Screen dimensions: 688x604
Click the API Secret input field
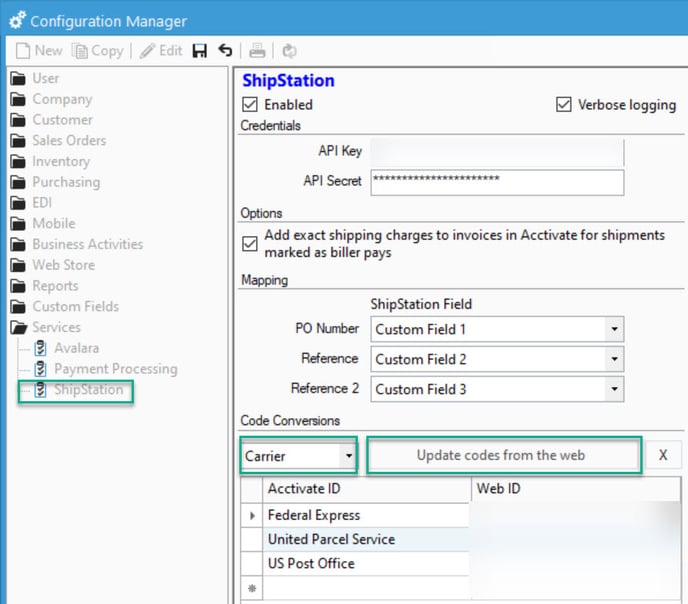(x=497, y=182)
